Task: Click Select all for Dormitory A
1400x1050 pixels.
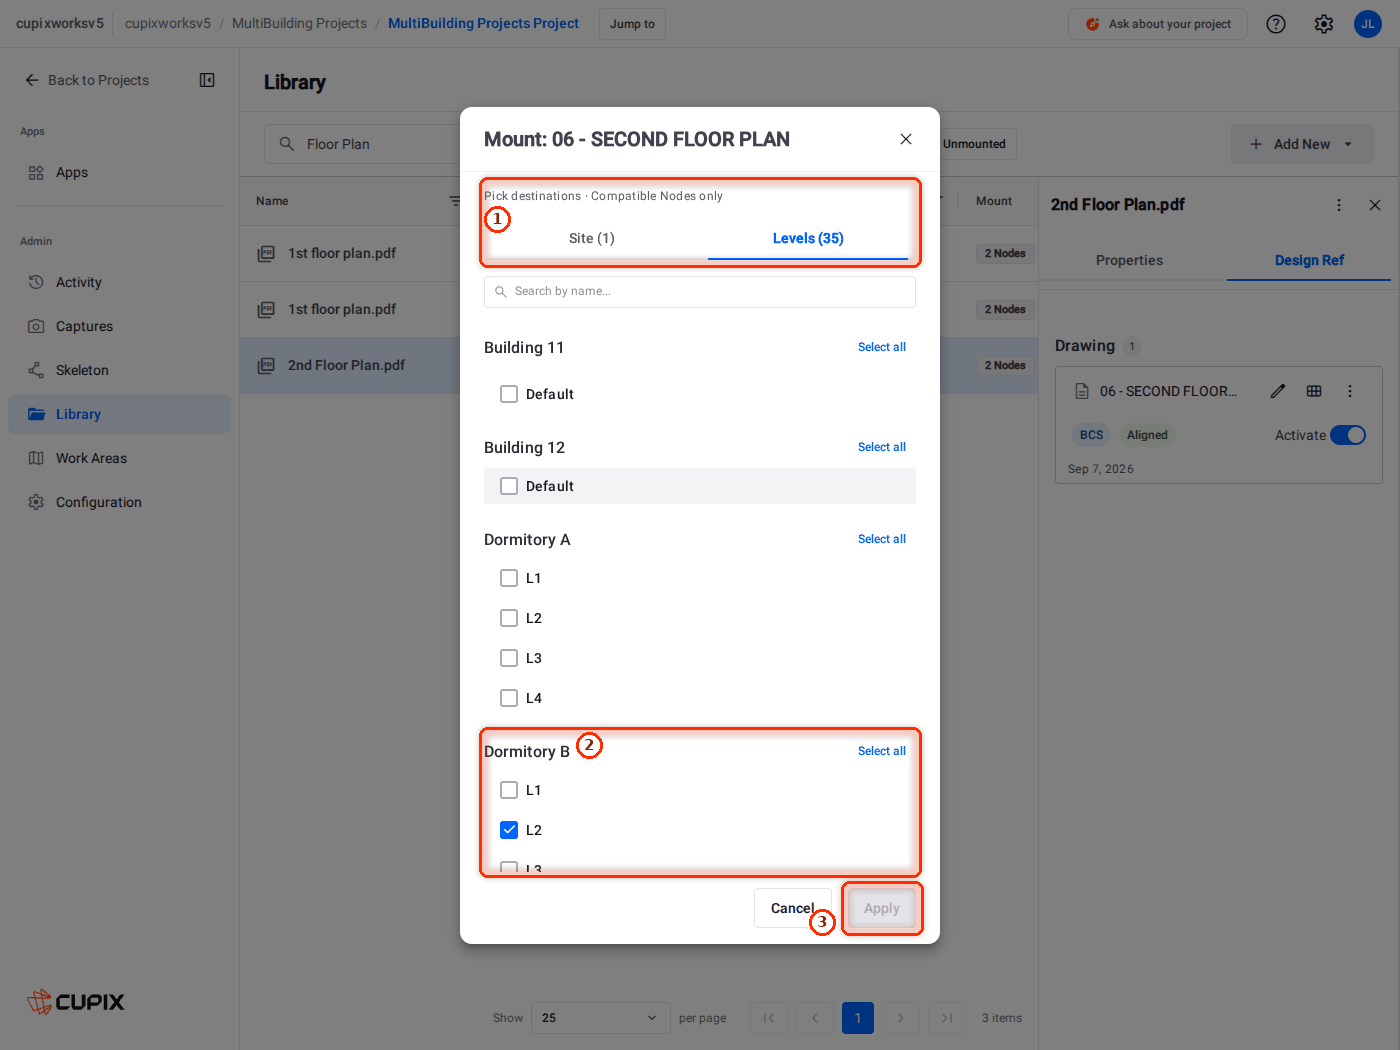Action: 882,539
